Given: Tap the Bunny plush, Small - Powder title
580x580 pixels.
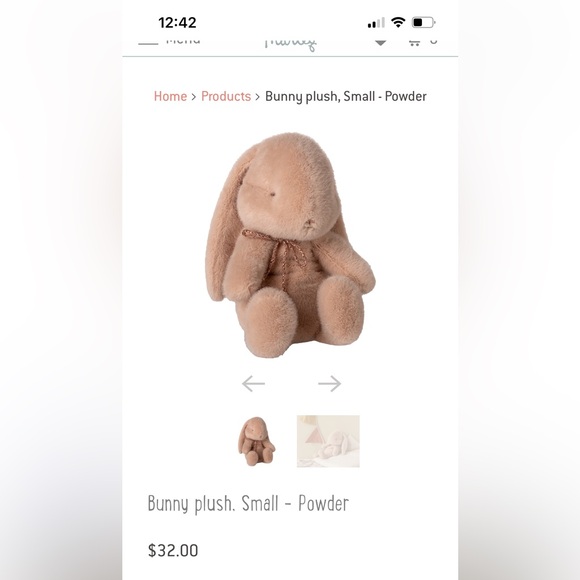Looking at the screenshot, I should coord(248,504).
